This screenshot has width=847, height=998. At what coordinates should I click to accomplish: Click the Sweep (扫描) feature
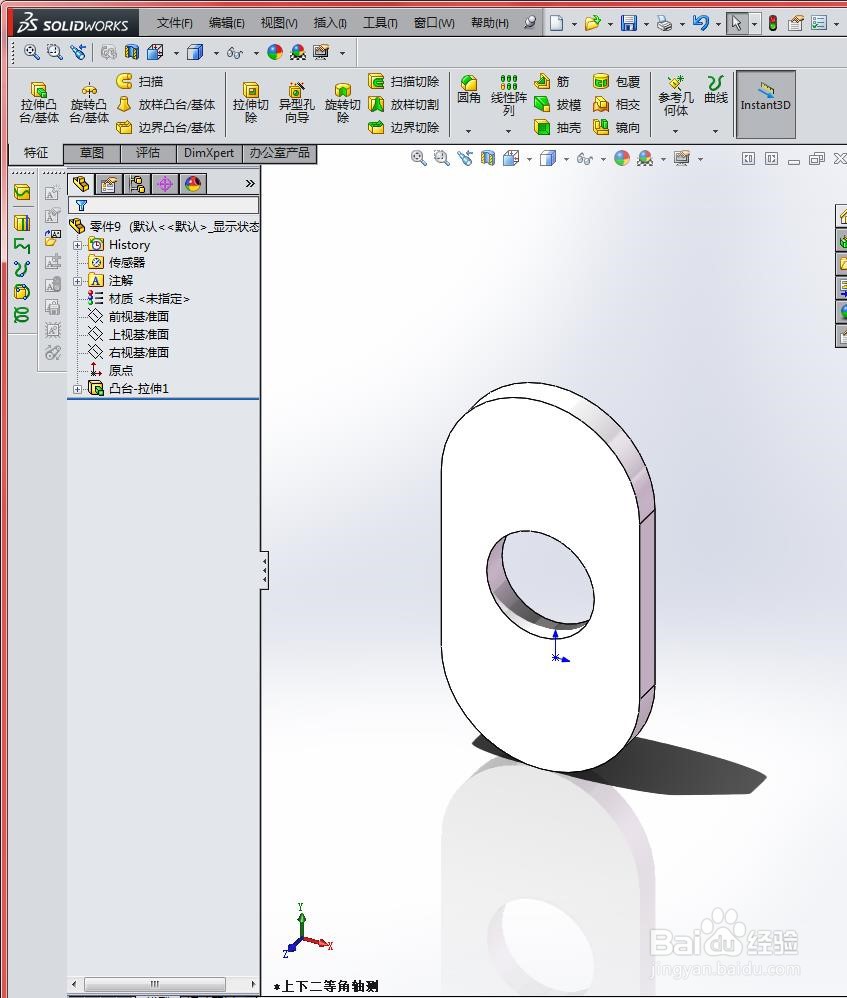click(x=140, y=81)
